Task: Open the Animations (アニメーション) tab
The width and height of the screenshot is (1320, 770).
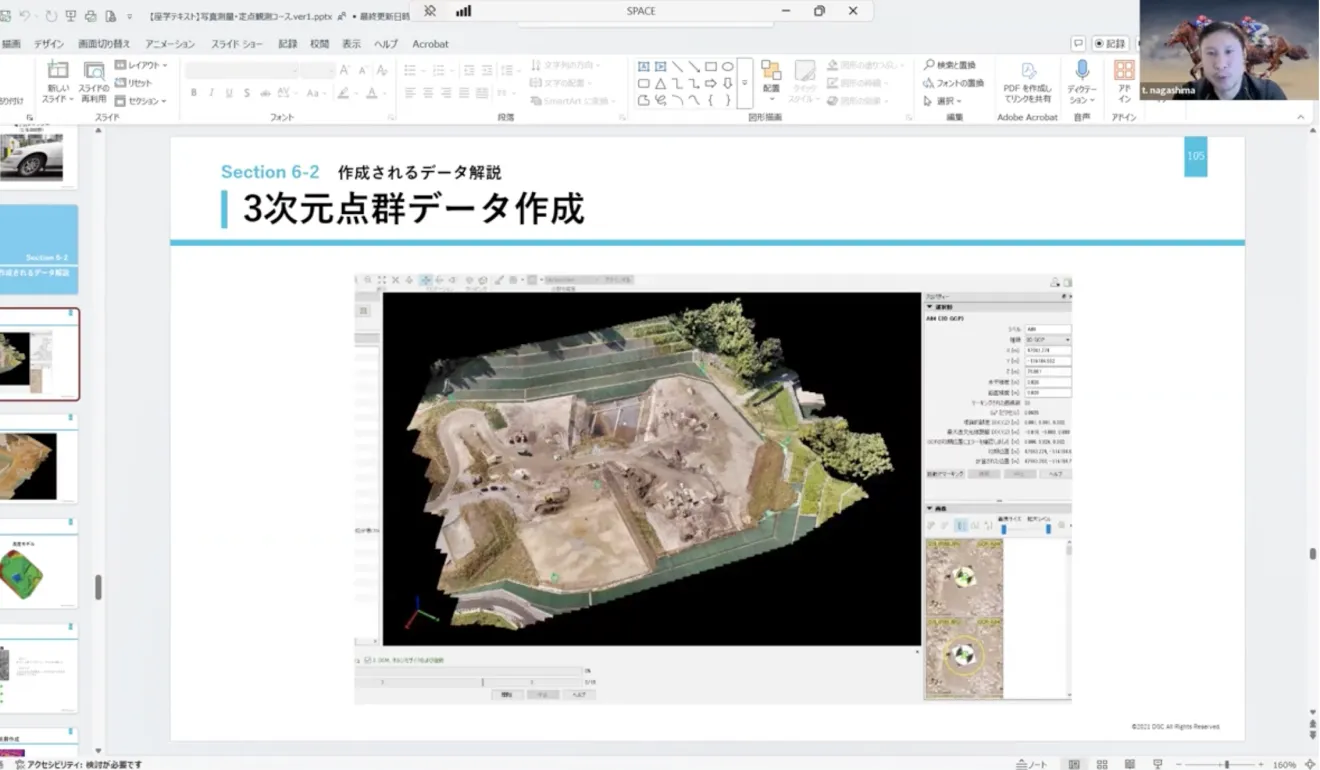Action: [x=170, y=44]
